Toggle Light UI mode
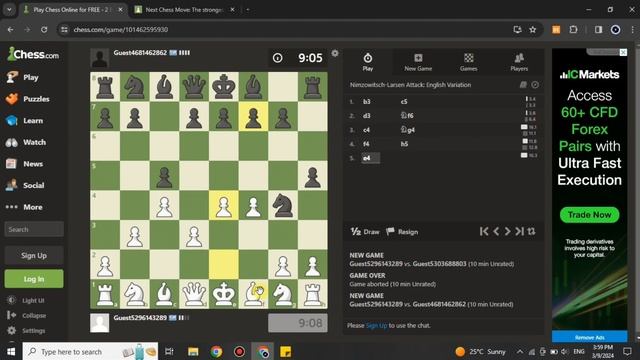 click(x=26, y=300)
